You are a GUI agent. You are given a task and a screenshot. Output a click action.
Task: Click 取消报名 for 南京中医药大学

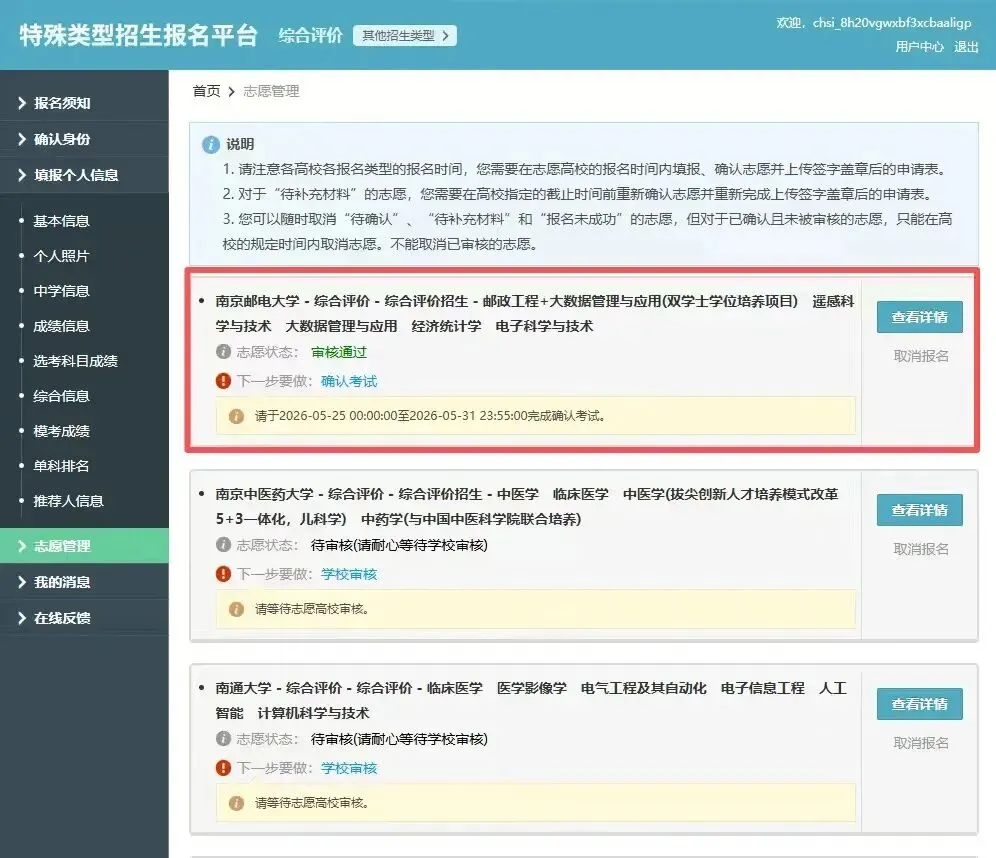point(921,549)
